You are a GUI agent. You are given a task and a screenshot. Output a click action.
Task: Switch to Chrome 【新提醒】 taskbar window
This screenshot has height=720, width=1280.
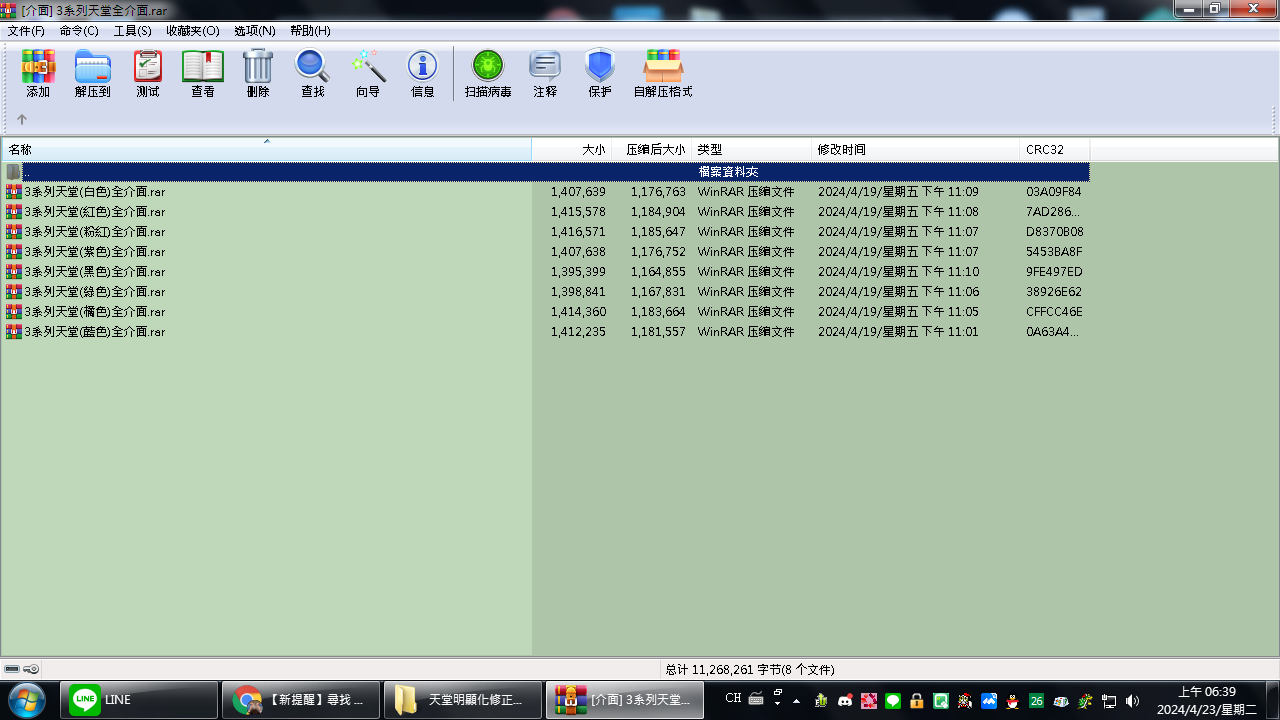[x=301, y=700]
